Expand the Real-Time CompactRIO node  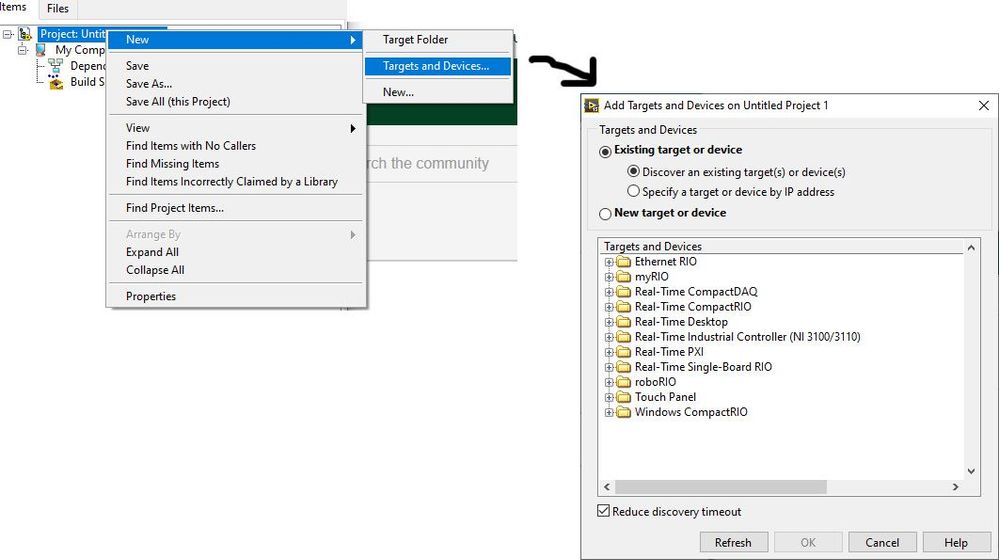click(609, 307)
